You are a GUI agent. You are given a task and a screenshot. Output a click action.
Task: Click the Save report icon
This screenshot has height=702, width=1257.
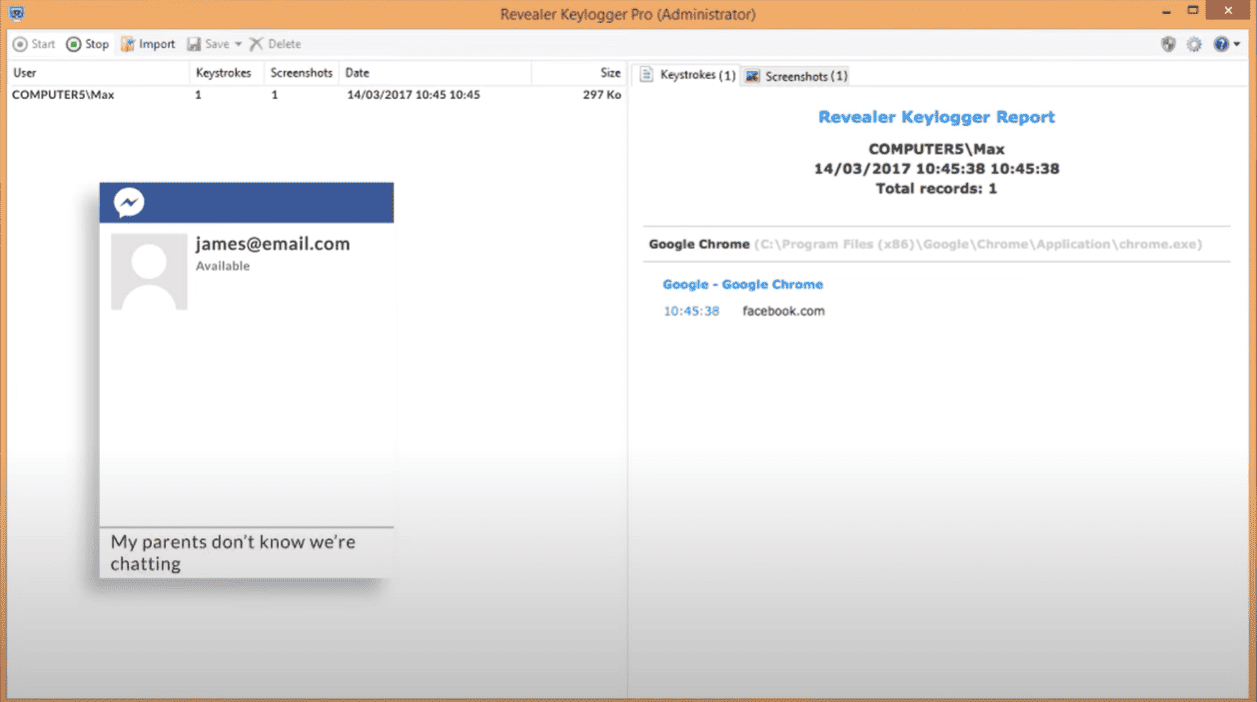click(x=193, y=43)
